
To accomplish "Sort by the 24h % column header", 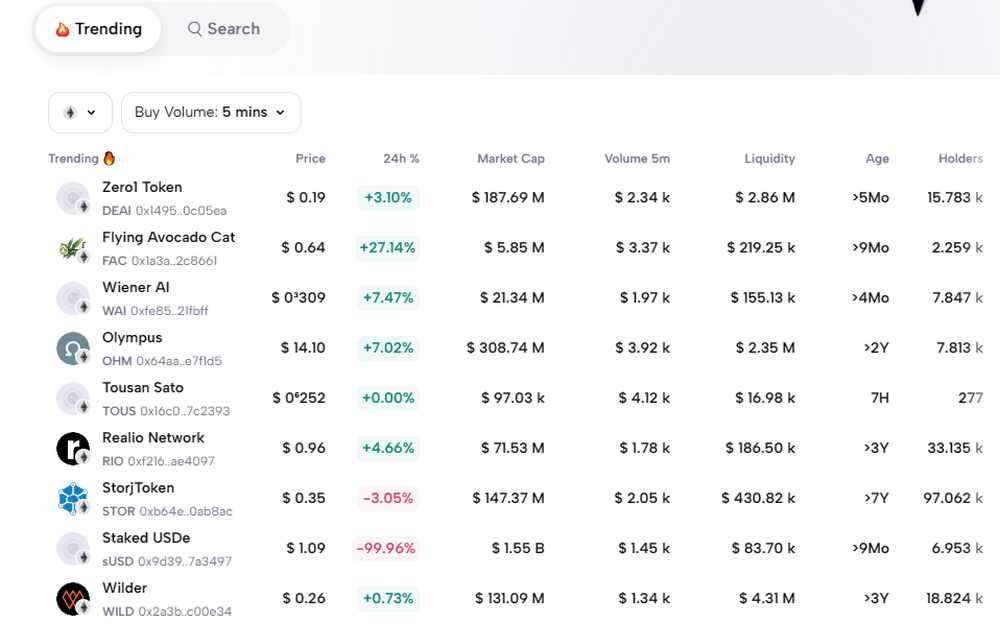I will (x=401, y=159).
